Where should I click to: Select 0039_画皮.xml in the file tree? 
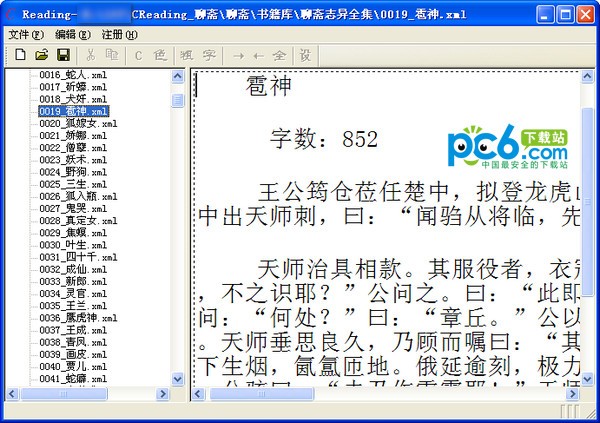pos(73,354)
